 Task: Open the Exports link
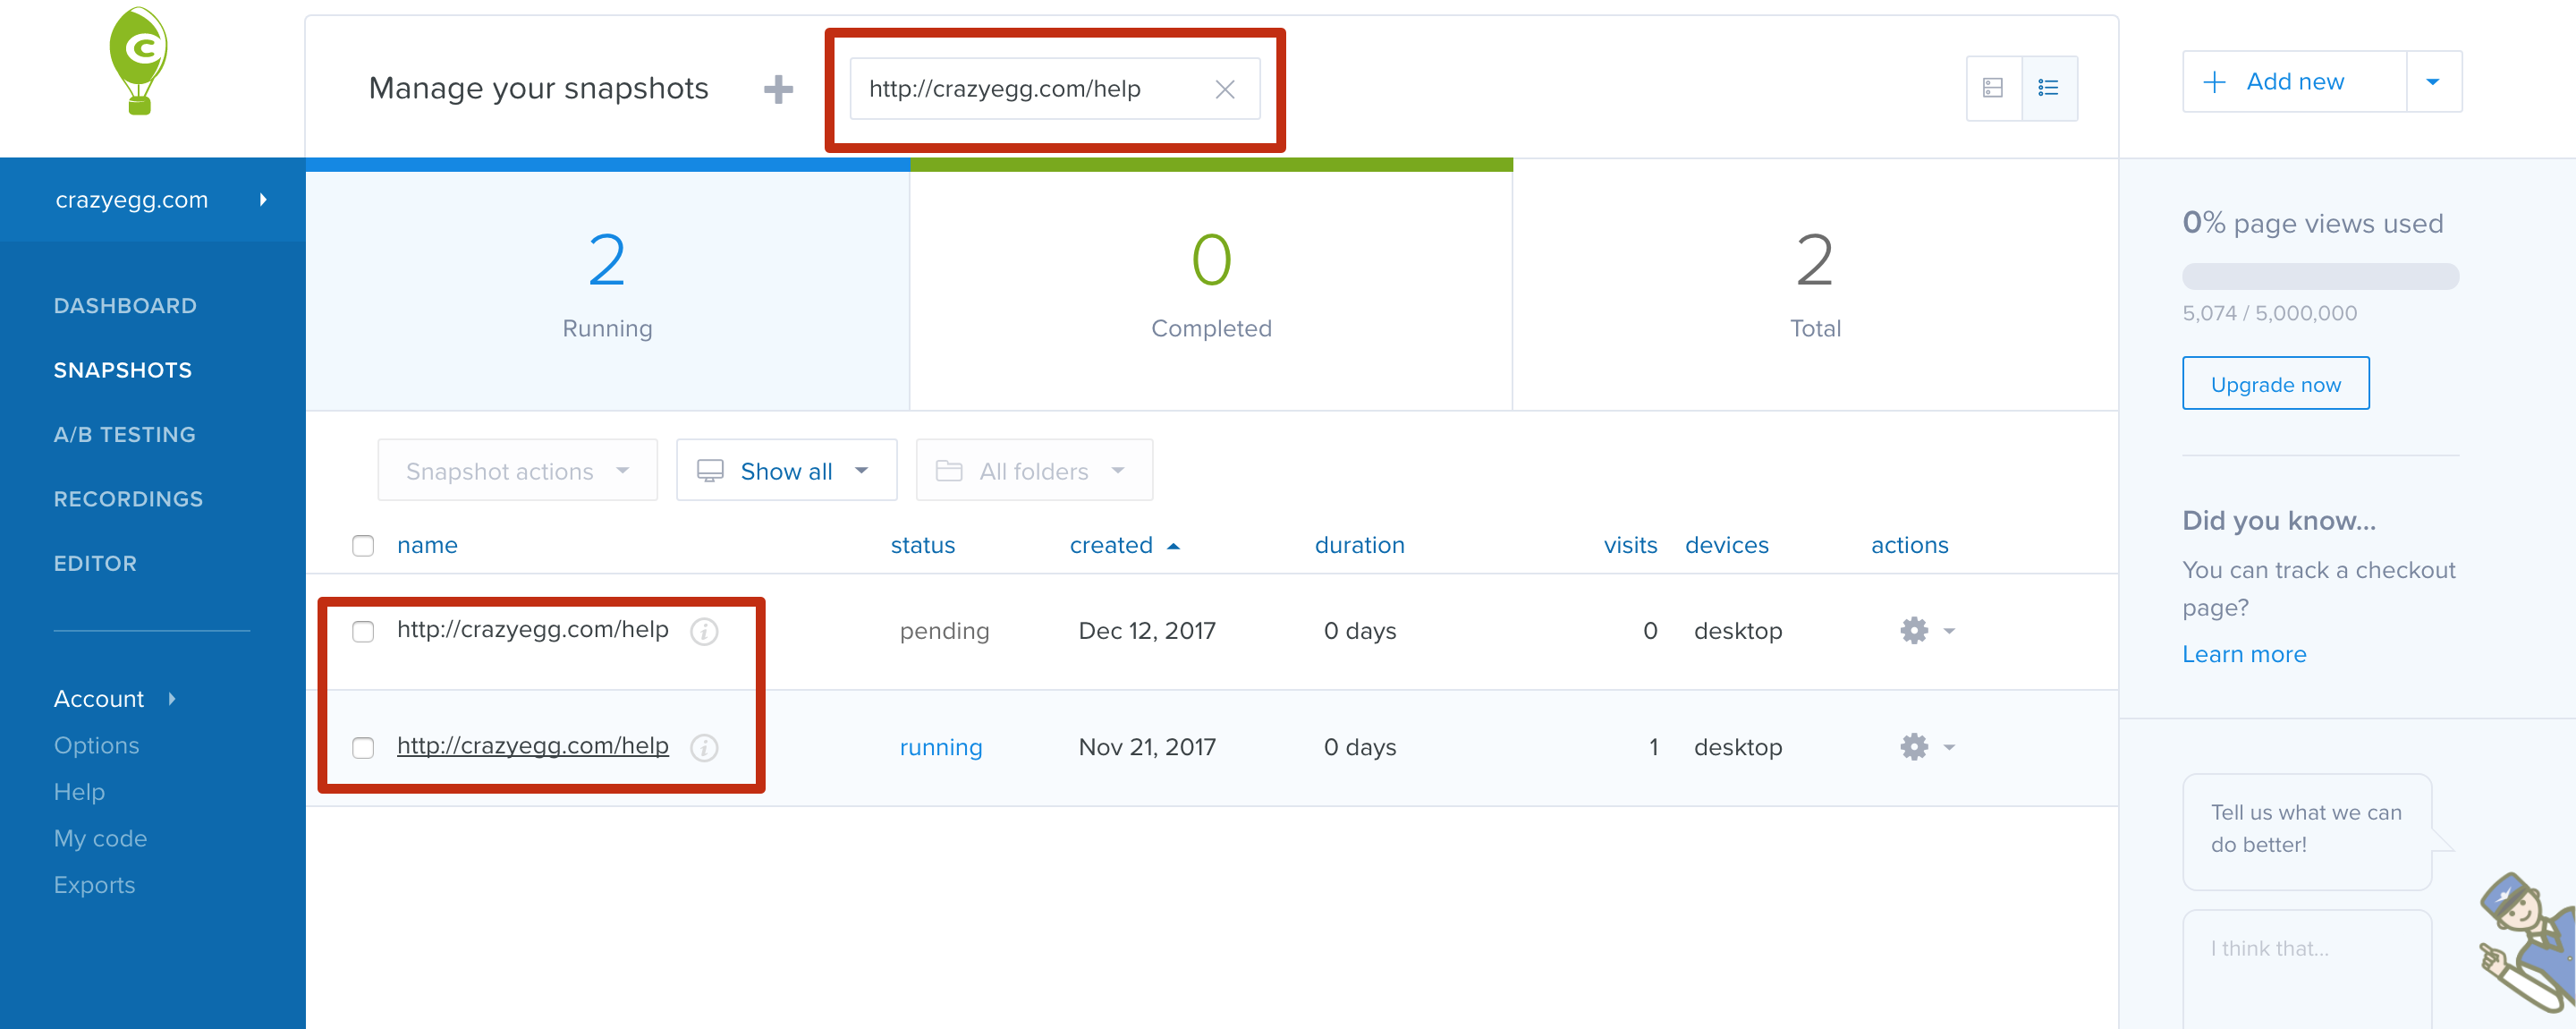94,885
